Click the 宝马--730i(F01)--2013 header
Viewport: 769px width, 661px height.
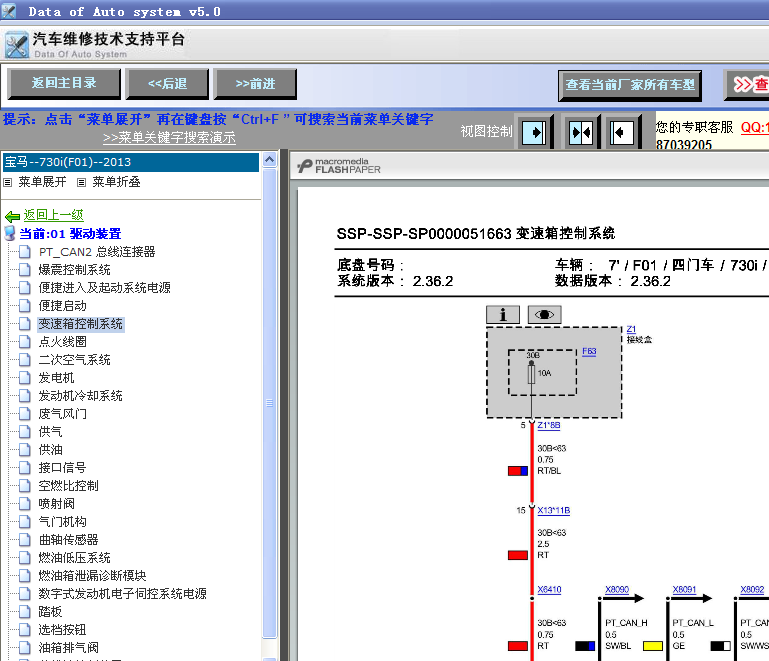tap(130, 162)
